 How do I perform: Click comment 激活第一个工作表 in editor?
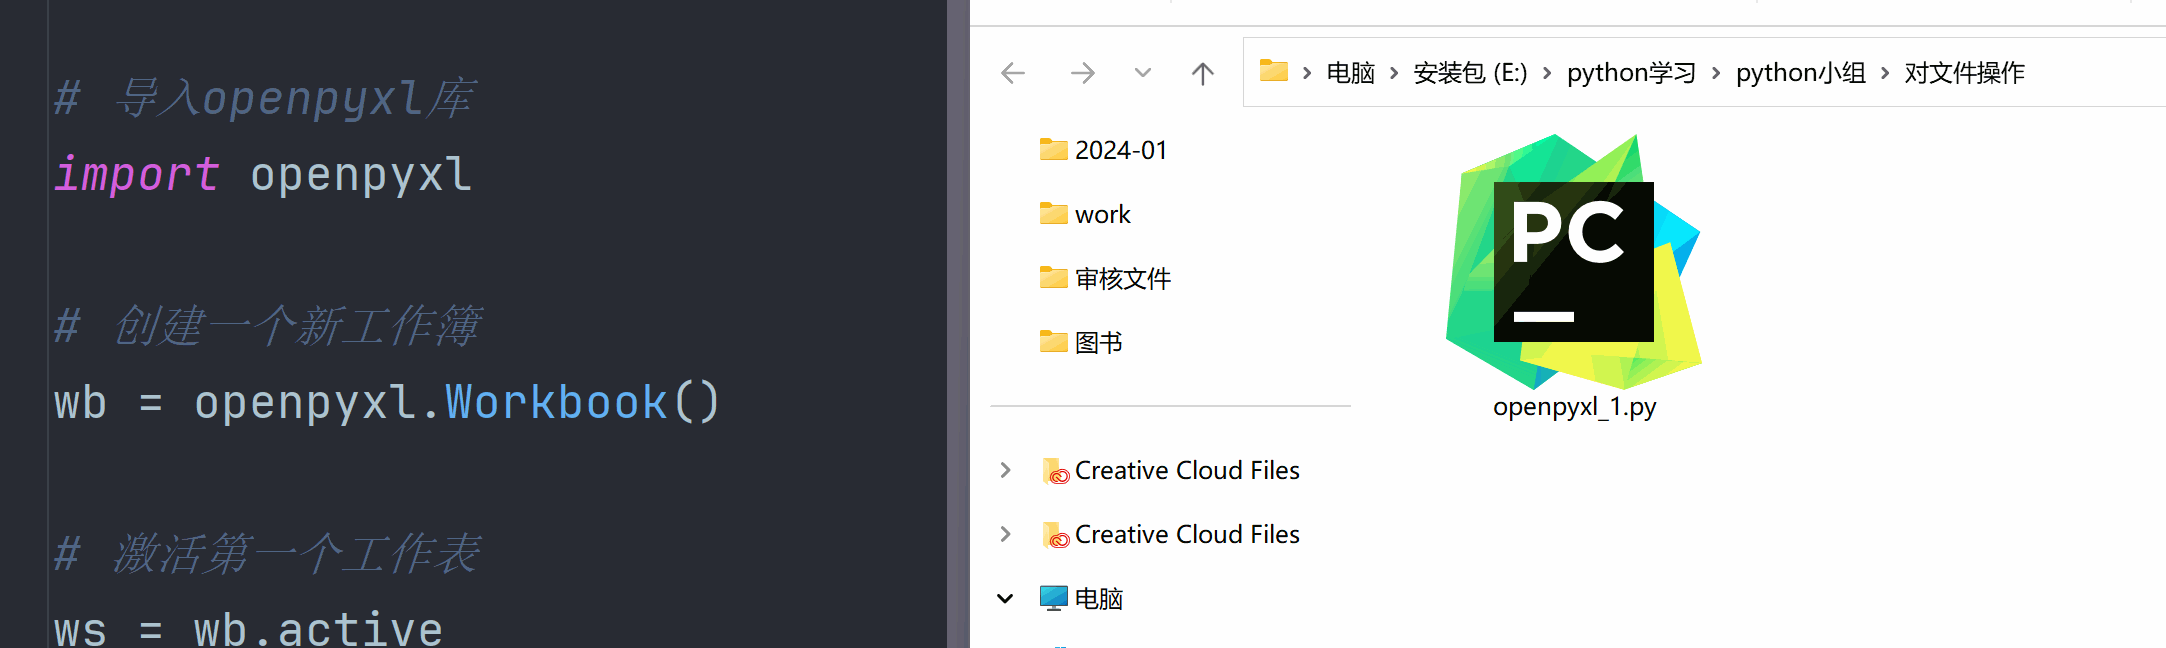coord(267,554)
